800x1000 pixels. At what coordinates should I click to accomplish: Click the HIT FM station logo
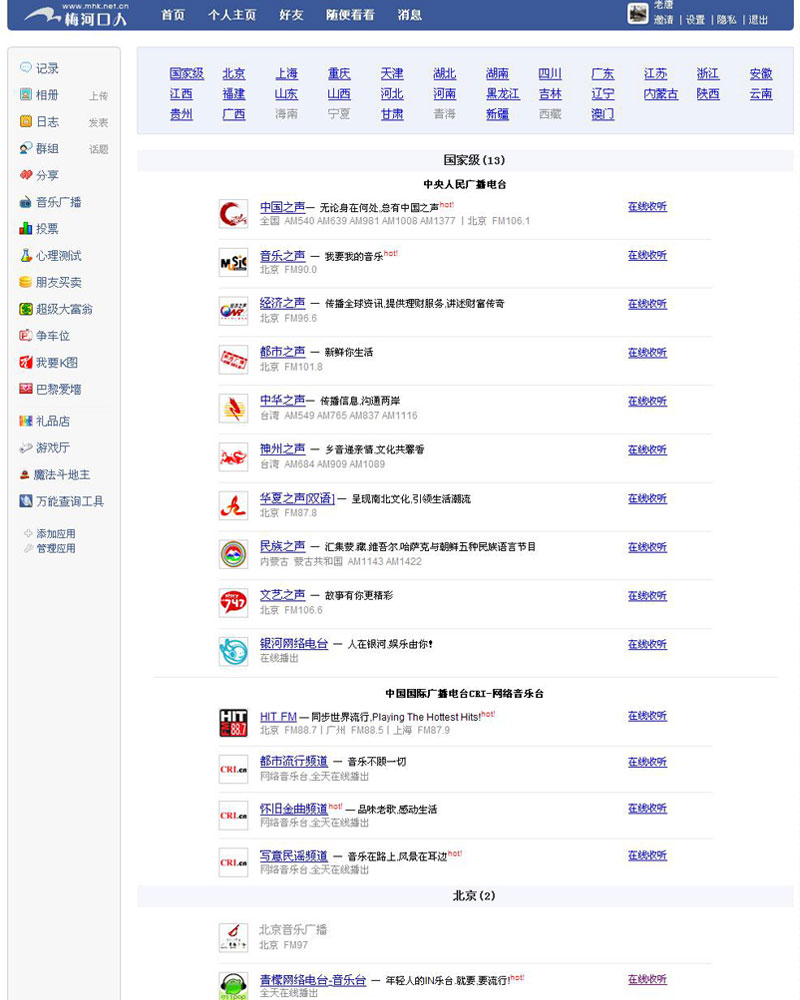[x=233, y=723]
